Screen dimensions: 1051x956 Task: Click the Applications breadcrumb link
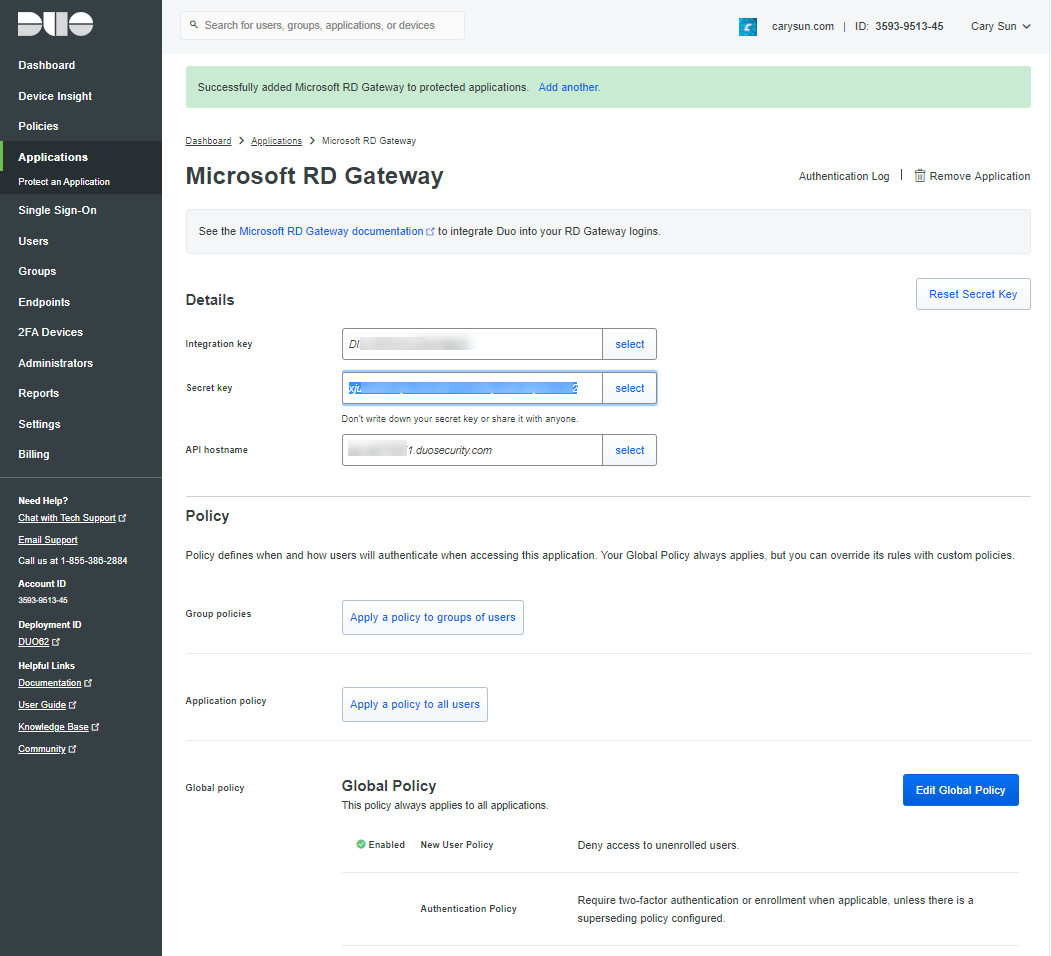coord(276,141)
